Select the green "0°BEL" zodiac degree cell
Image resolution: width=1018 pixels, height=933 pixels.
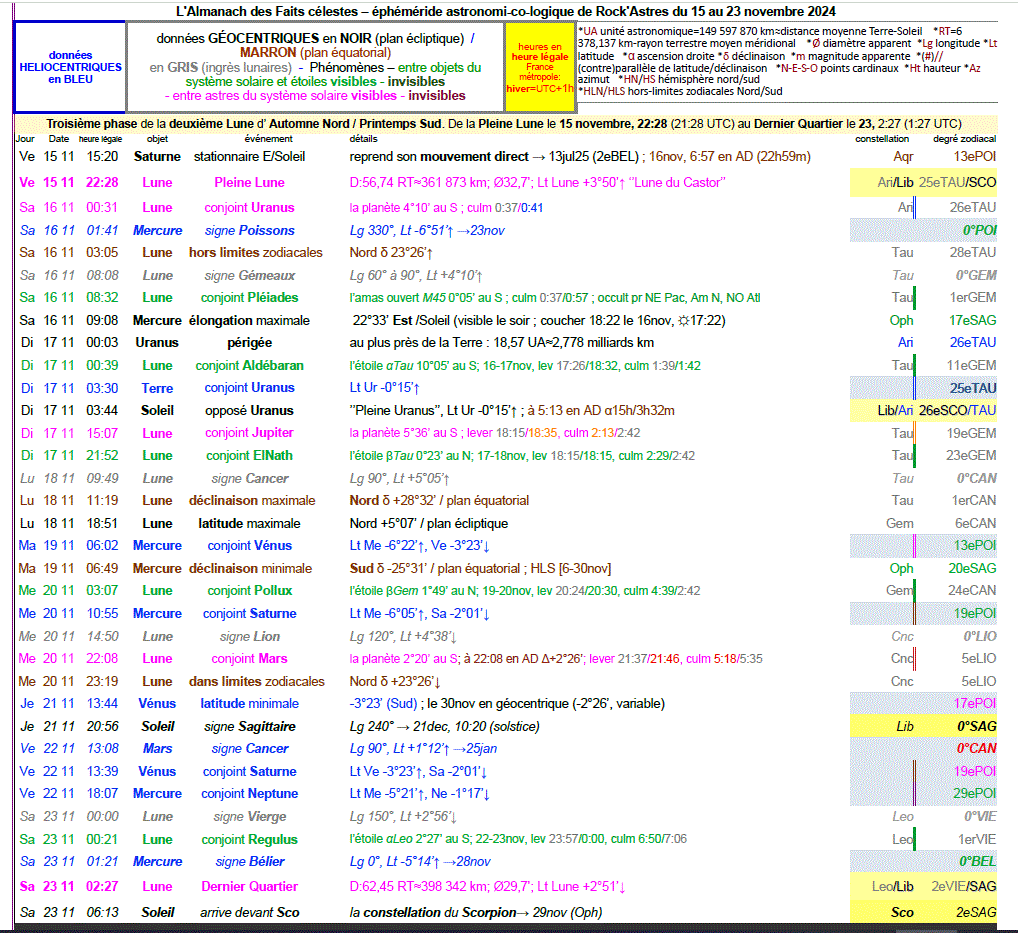pyautogui.click(x=978, y=862)
